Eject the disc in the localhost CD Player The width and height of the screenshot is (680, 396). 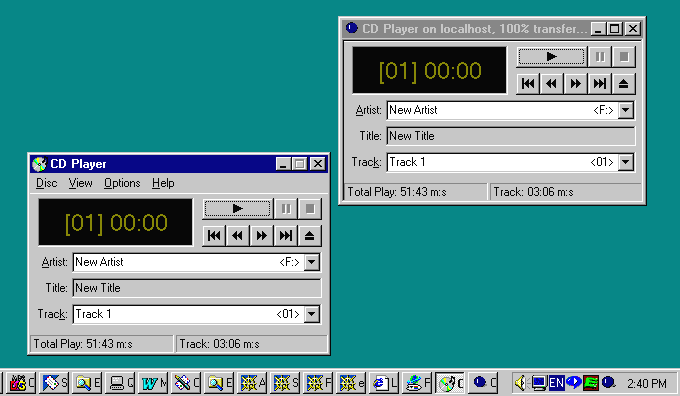pyautogui.click(x=624, y=84)
